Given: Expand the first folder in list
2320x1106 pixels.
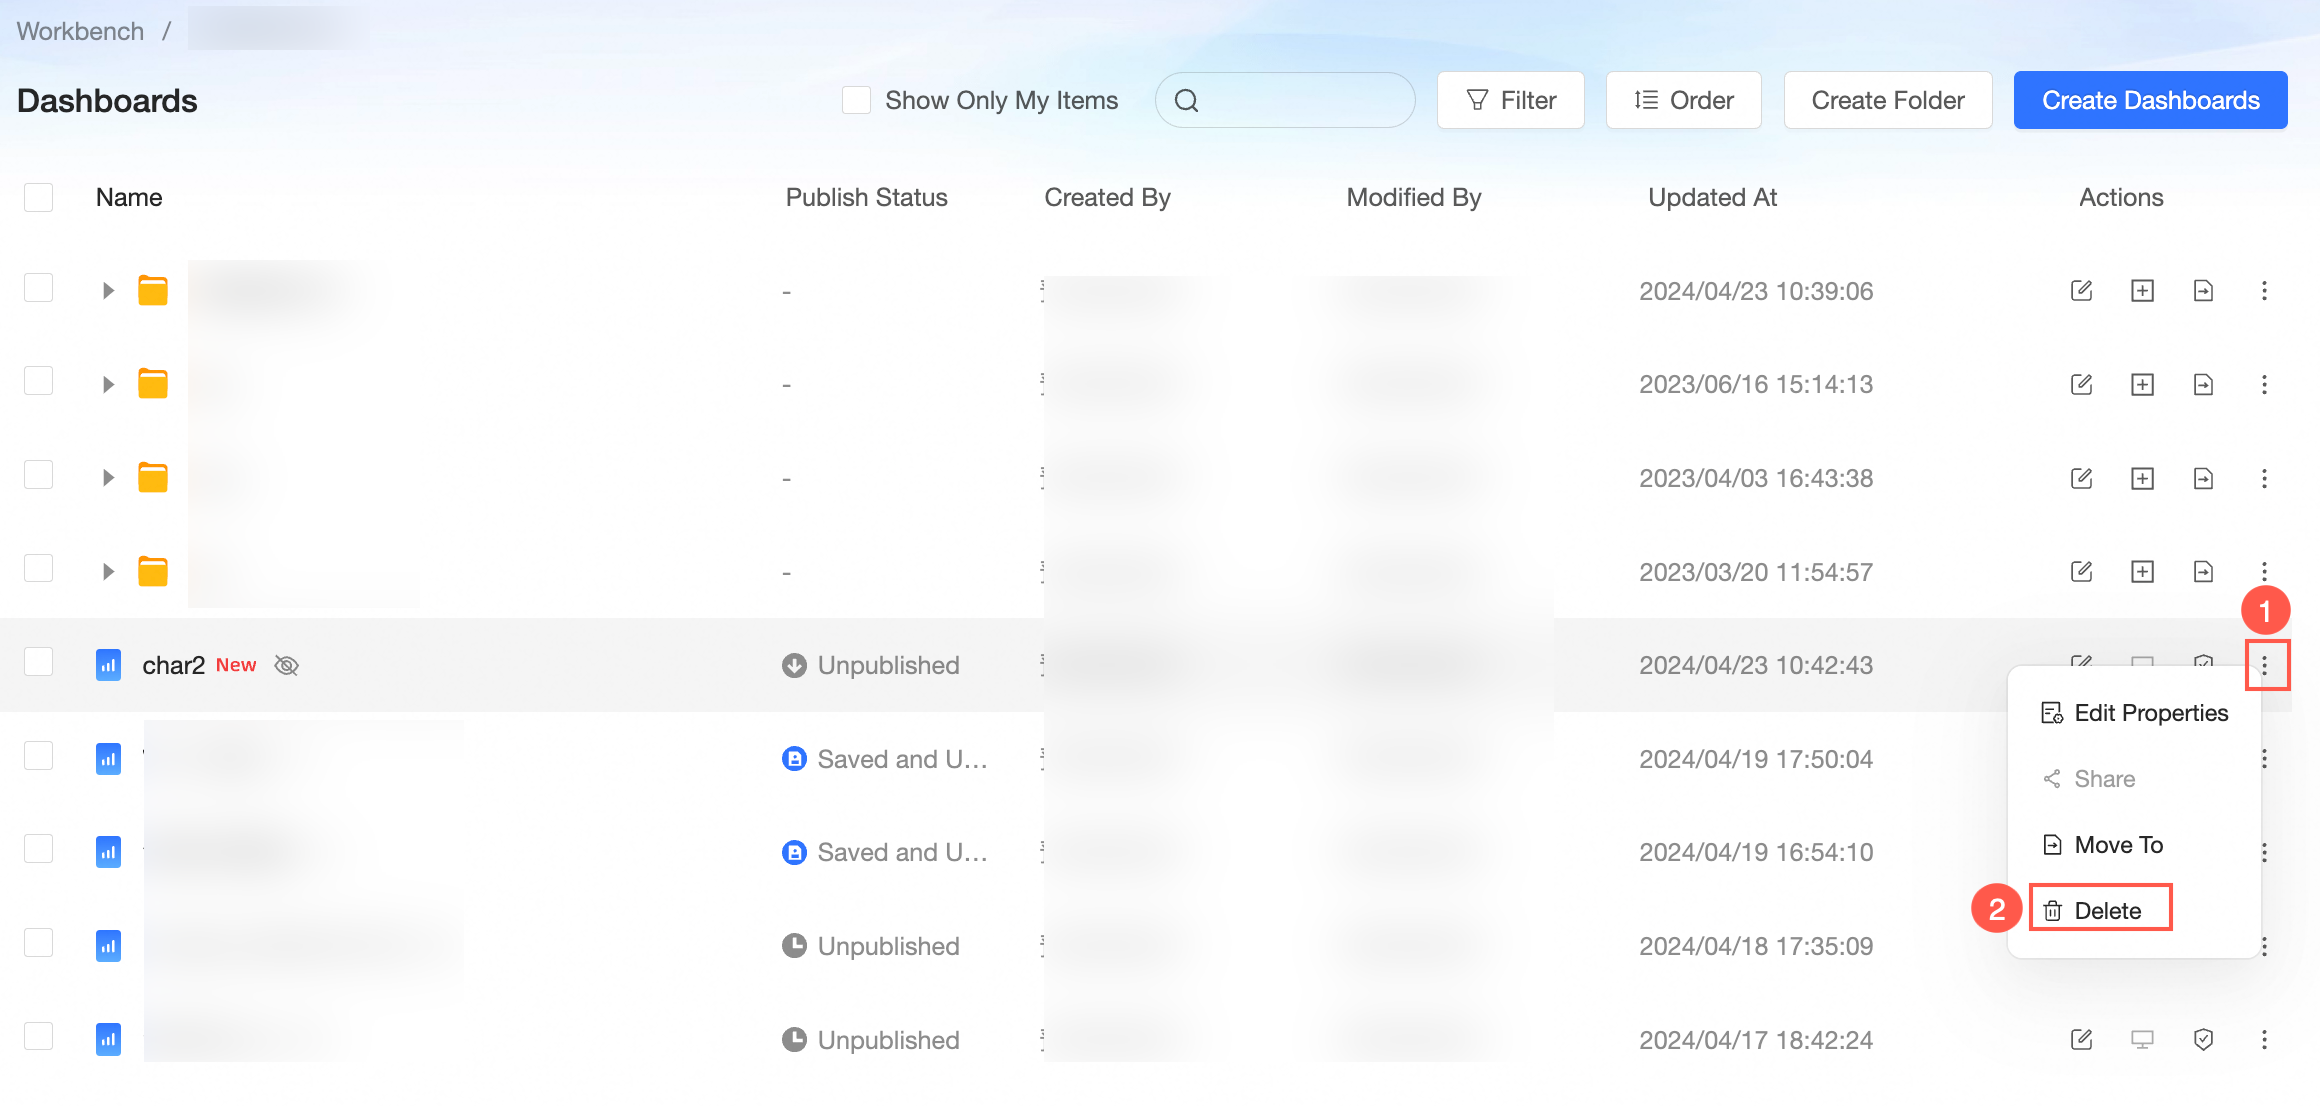Looking at the screenshot, I should pyautogui.click(x=108, y=291).
